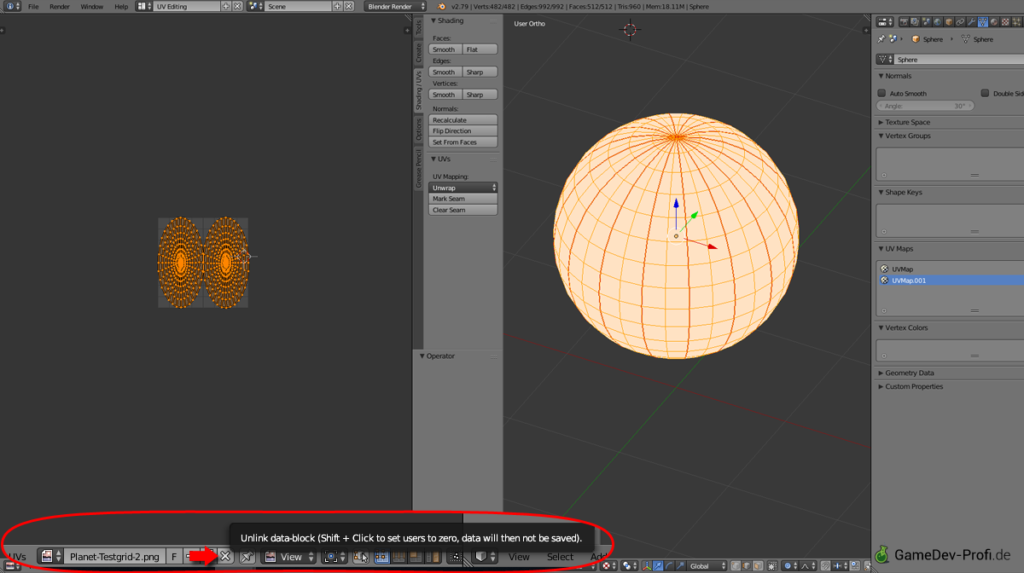Open the World properties tab globe icon
1024x573 pixels.
937,22
